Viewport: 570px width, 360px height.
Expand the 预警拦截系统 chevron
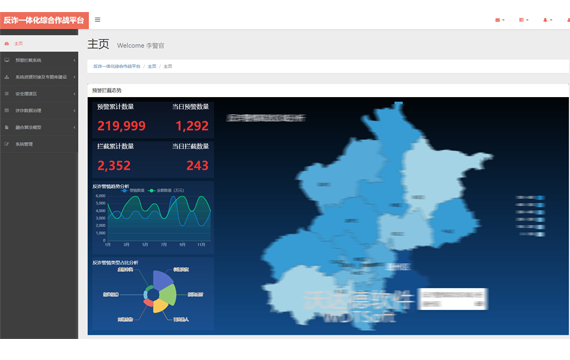click(74, 60)
